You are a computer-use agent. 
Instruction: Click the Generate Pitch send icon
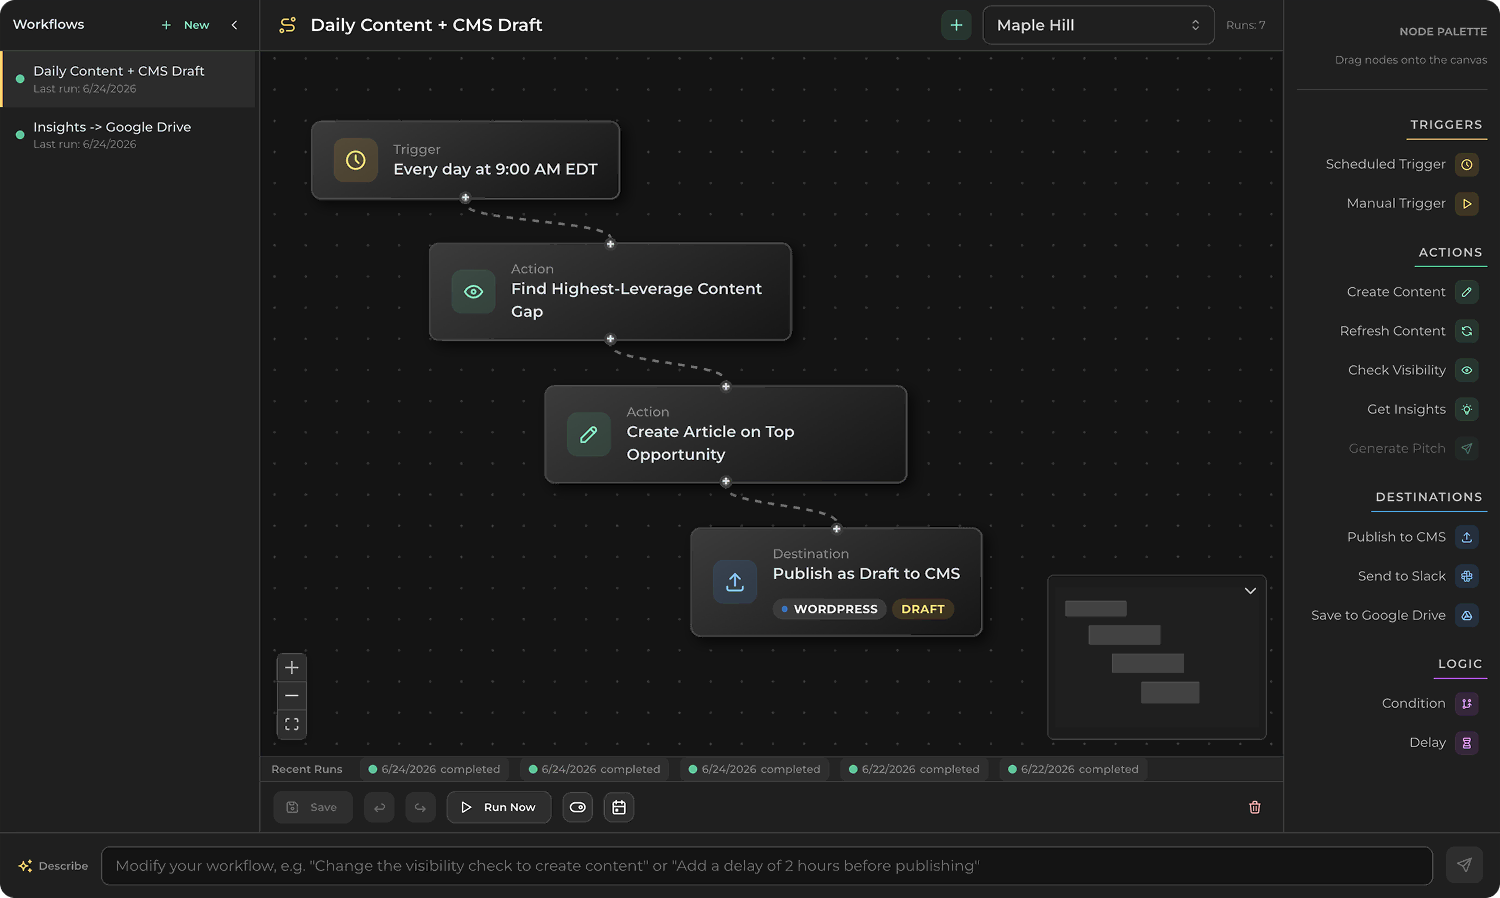(1466, 448)
